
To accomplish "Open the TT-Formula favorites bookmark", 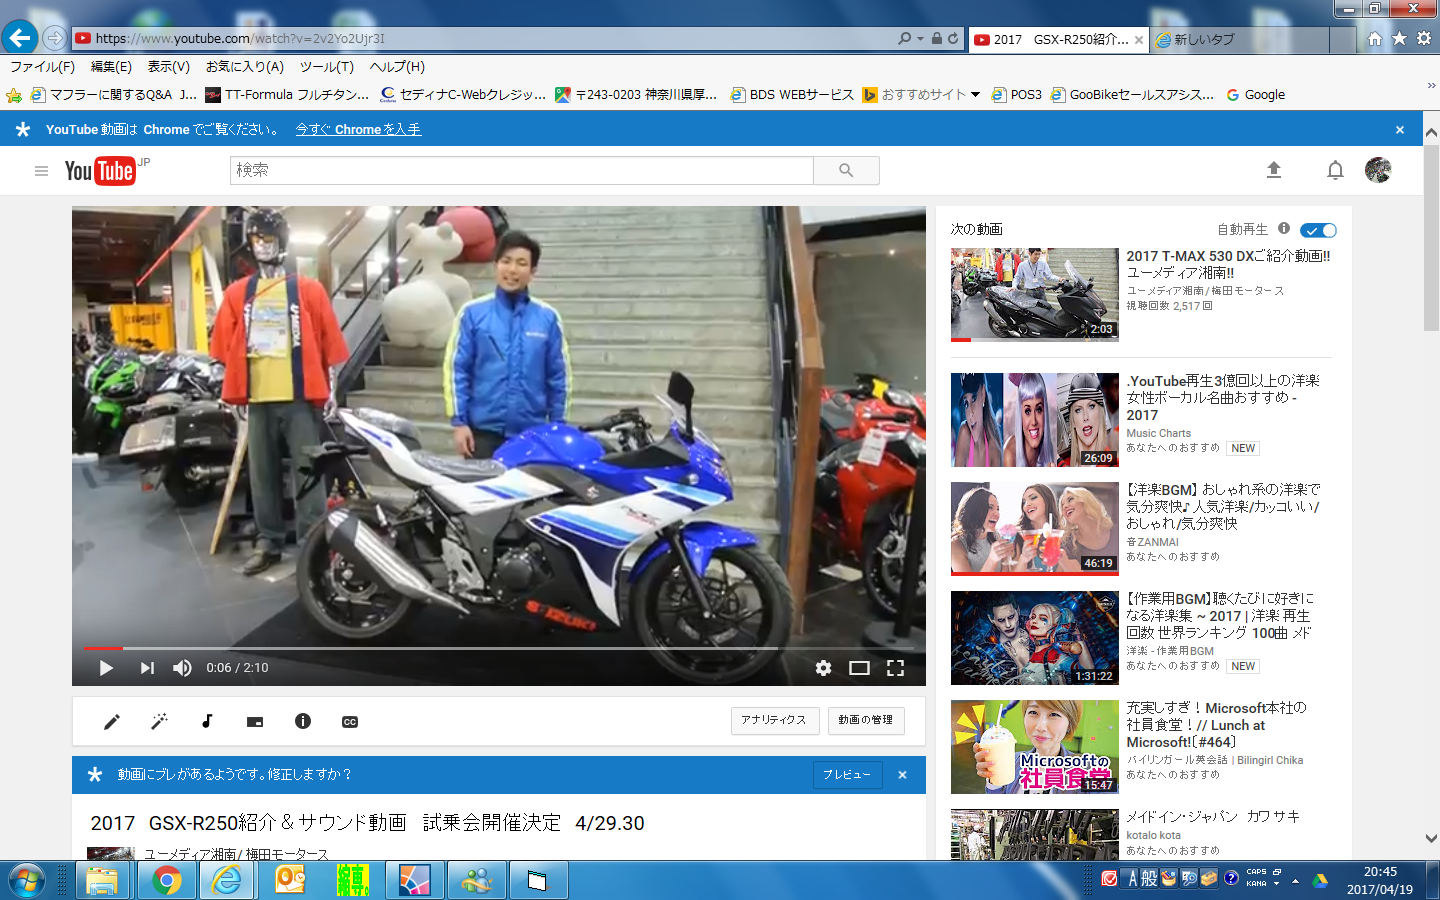I will pyautogui.click(x=287, y=95).
